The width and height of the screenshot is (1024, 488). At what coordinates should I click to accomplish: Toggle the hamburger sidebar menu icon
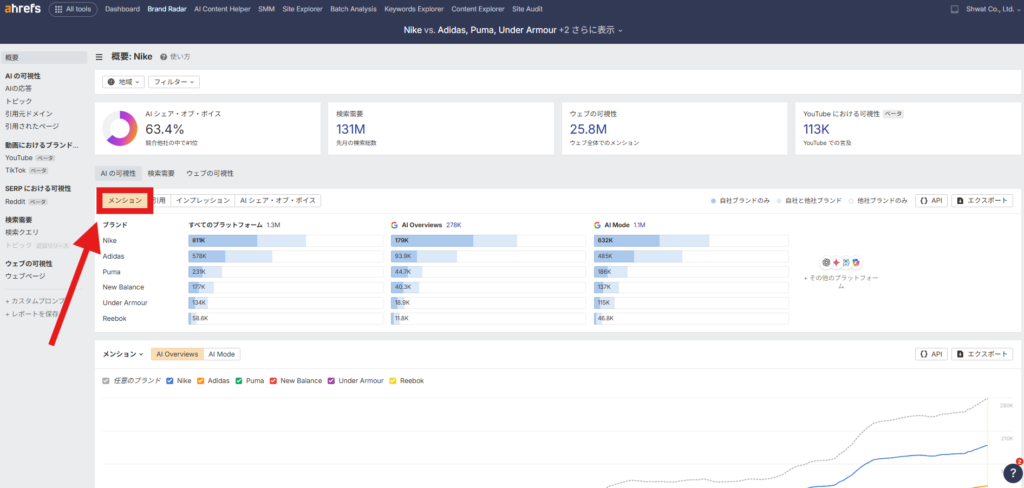click(x=99, y=57)
